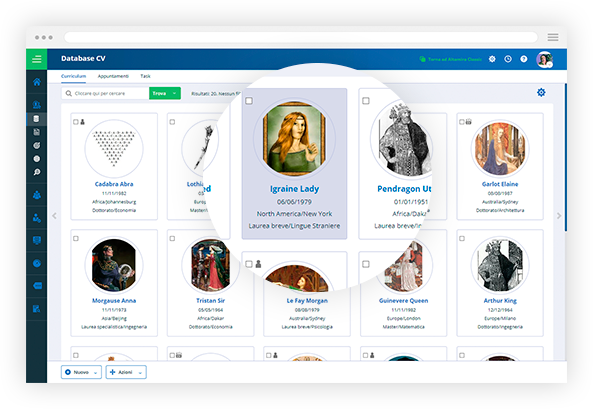Open Guinevere Queen profile name link
The width and height of the screenshot is (593, 409).
click(x=404, y=300)
